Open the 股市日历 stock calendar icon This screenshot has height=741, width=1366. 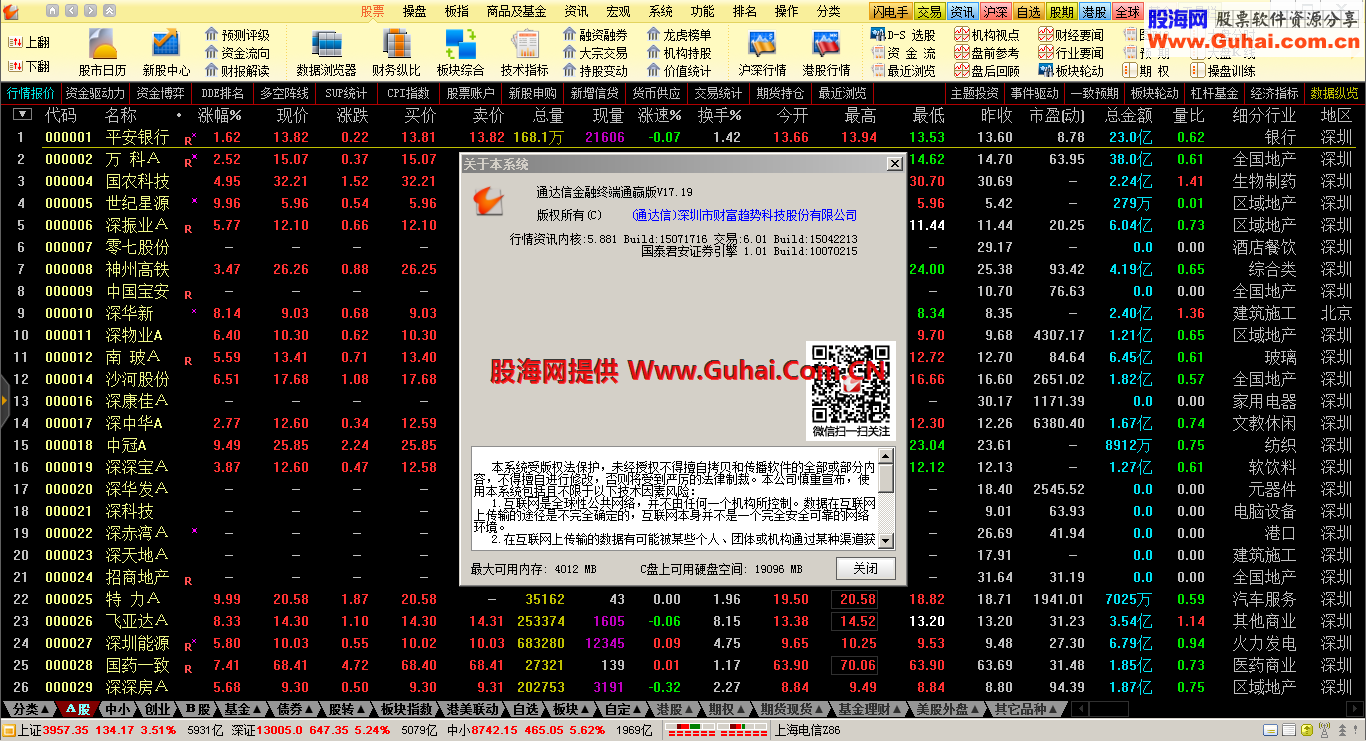click(x=102, y=52)
